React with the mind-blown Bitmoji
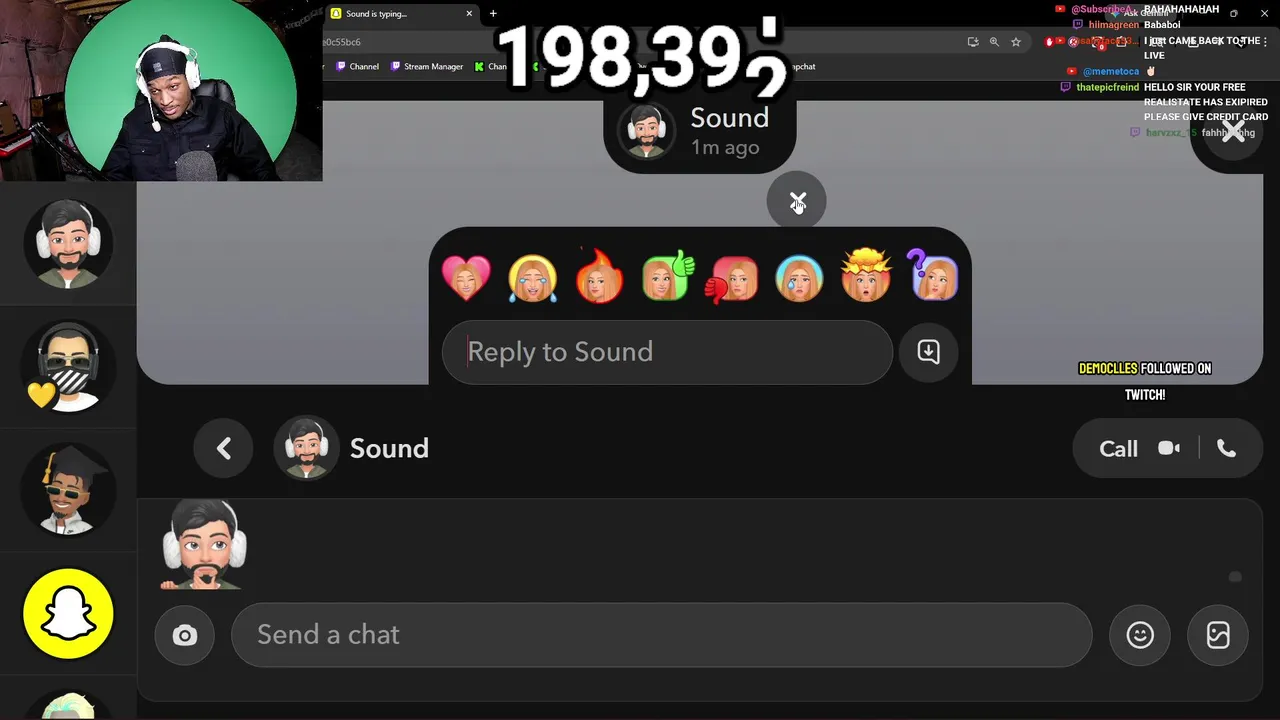The width and height of the screenshot is (1280, 720). [866, 277]
